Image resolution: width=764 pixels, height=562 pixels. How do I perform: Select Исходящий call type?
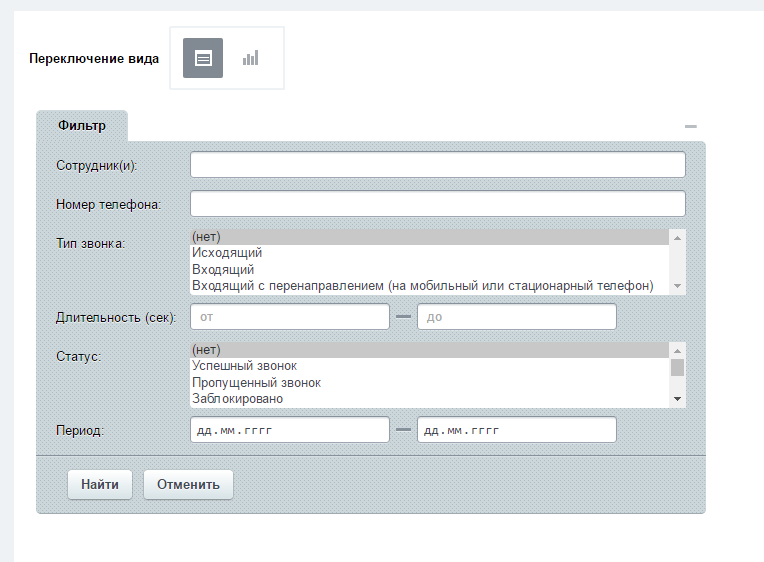point(226,253)
